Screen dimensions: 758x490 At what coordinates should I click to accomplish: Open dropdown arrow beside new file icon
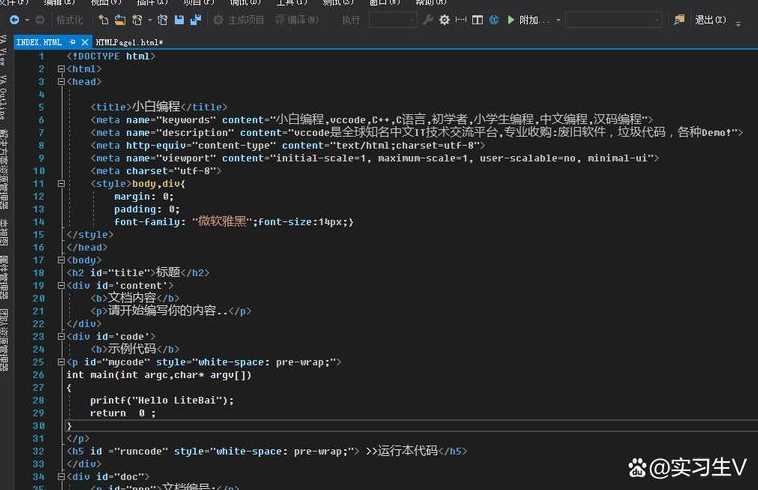click(x=150, y=20)
